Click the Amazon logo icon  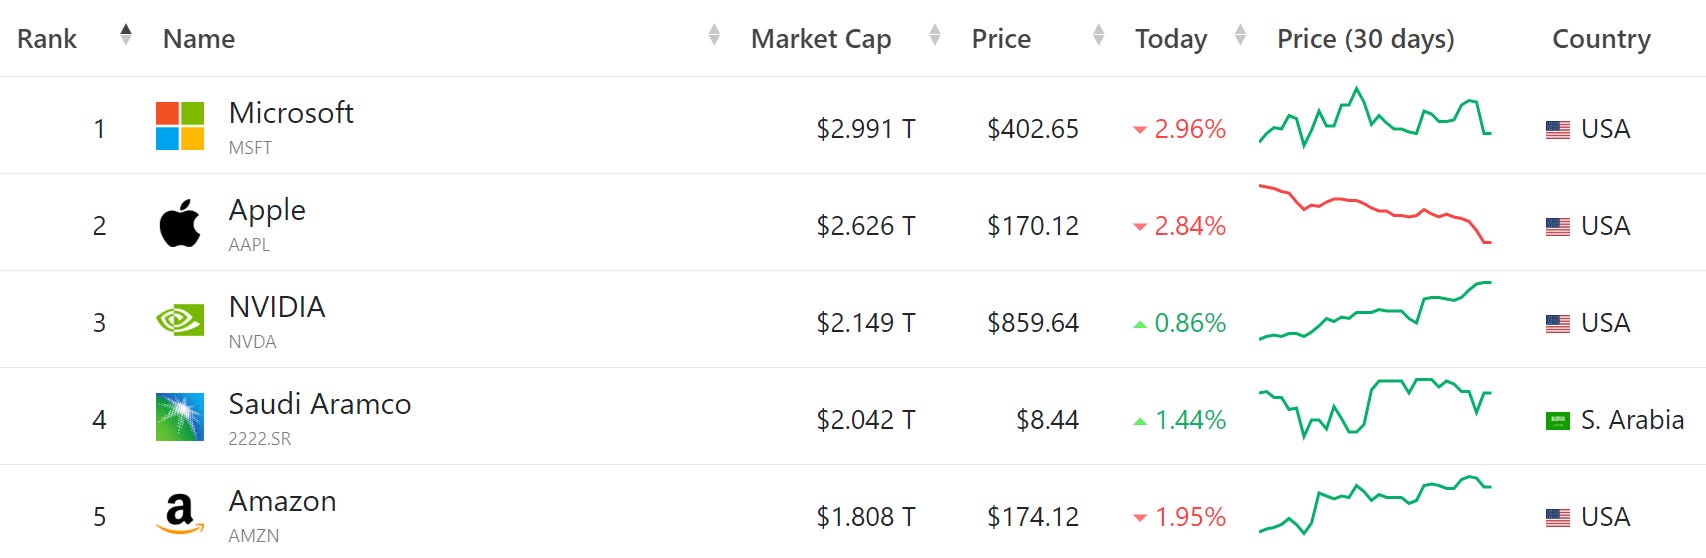(180, 514)
